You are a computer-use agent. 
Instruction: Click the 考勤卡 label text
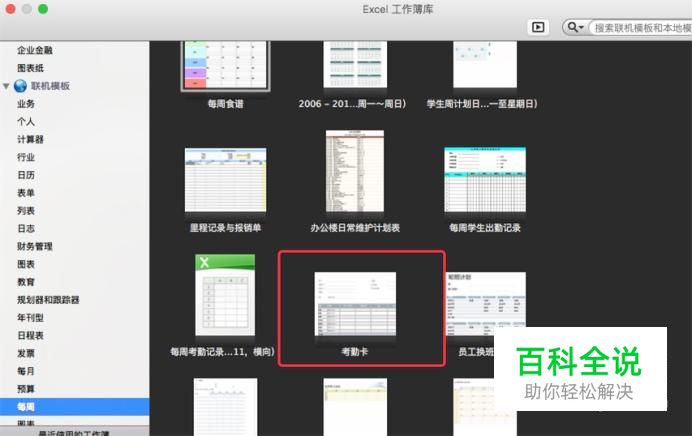click(x=355, y=352)
